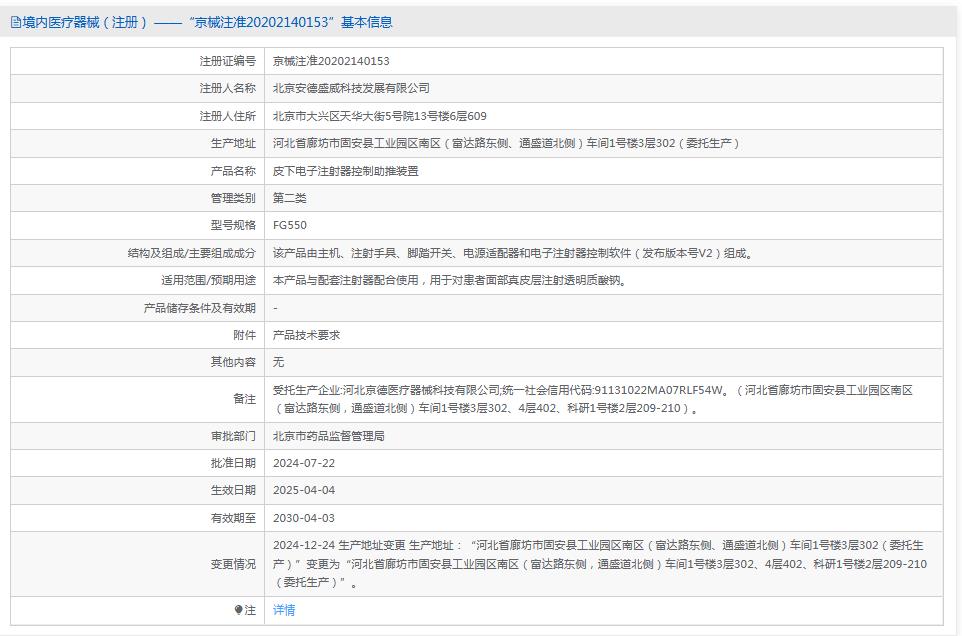Select model value FG550
Screen dimensions: 962x636
290,225
